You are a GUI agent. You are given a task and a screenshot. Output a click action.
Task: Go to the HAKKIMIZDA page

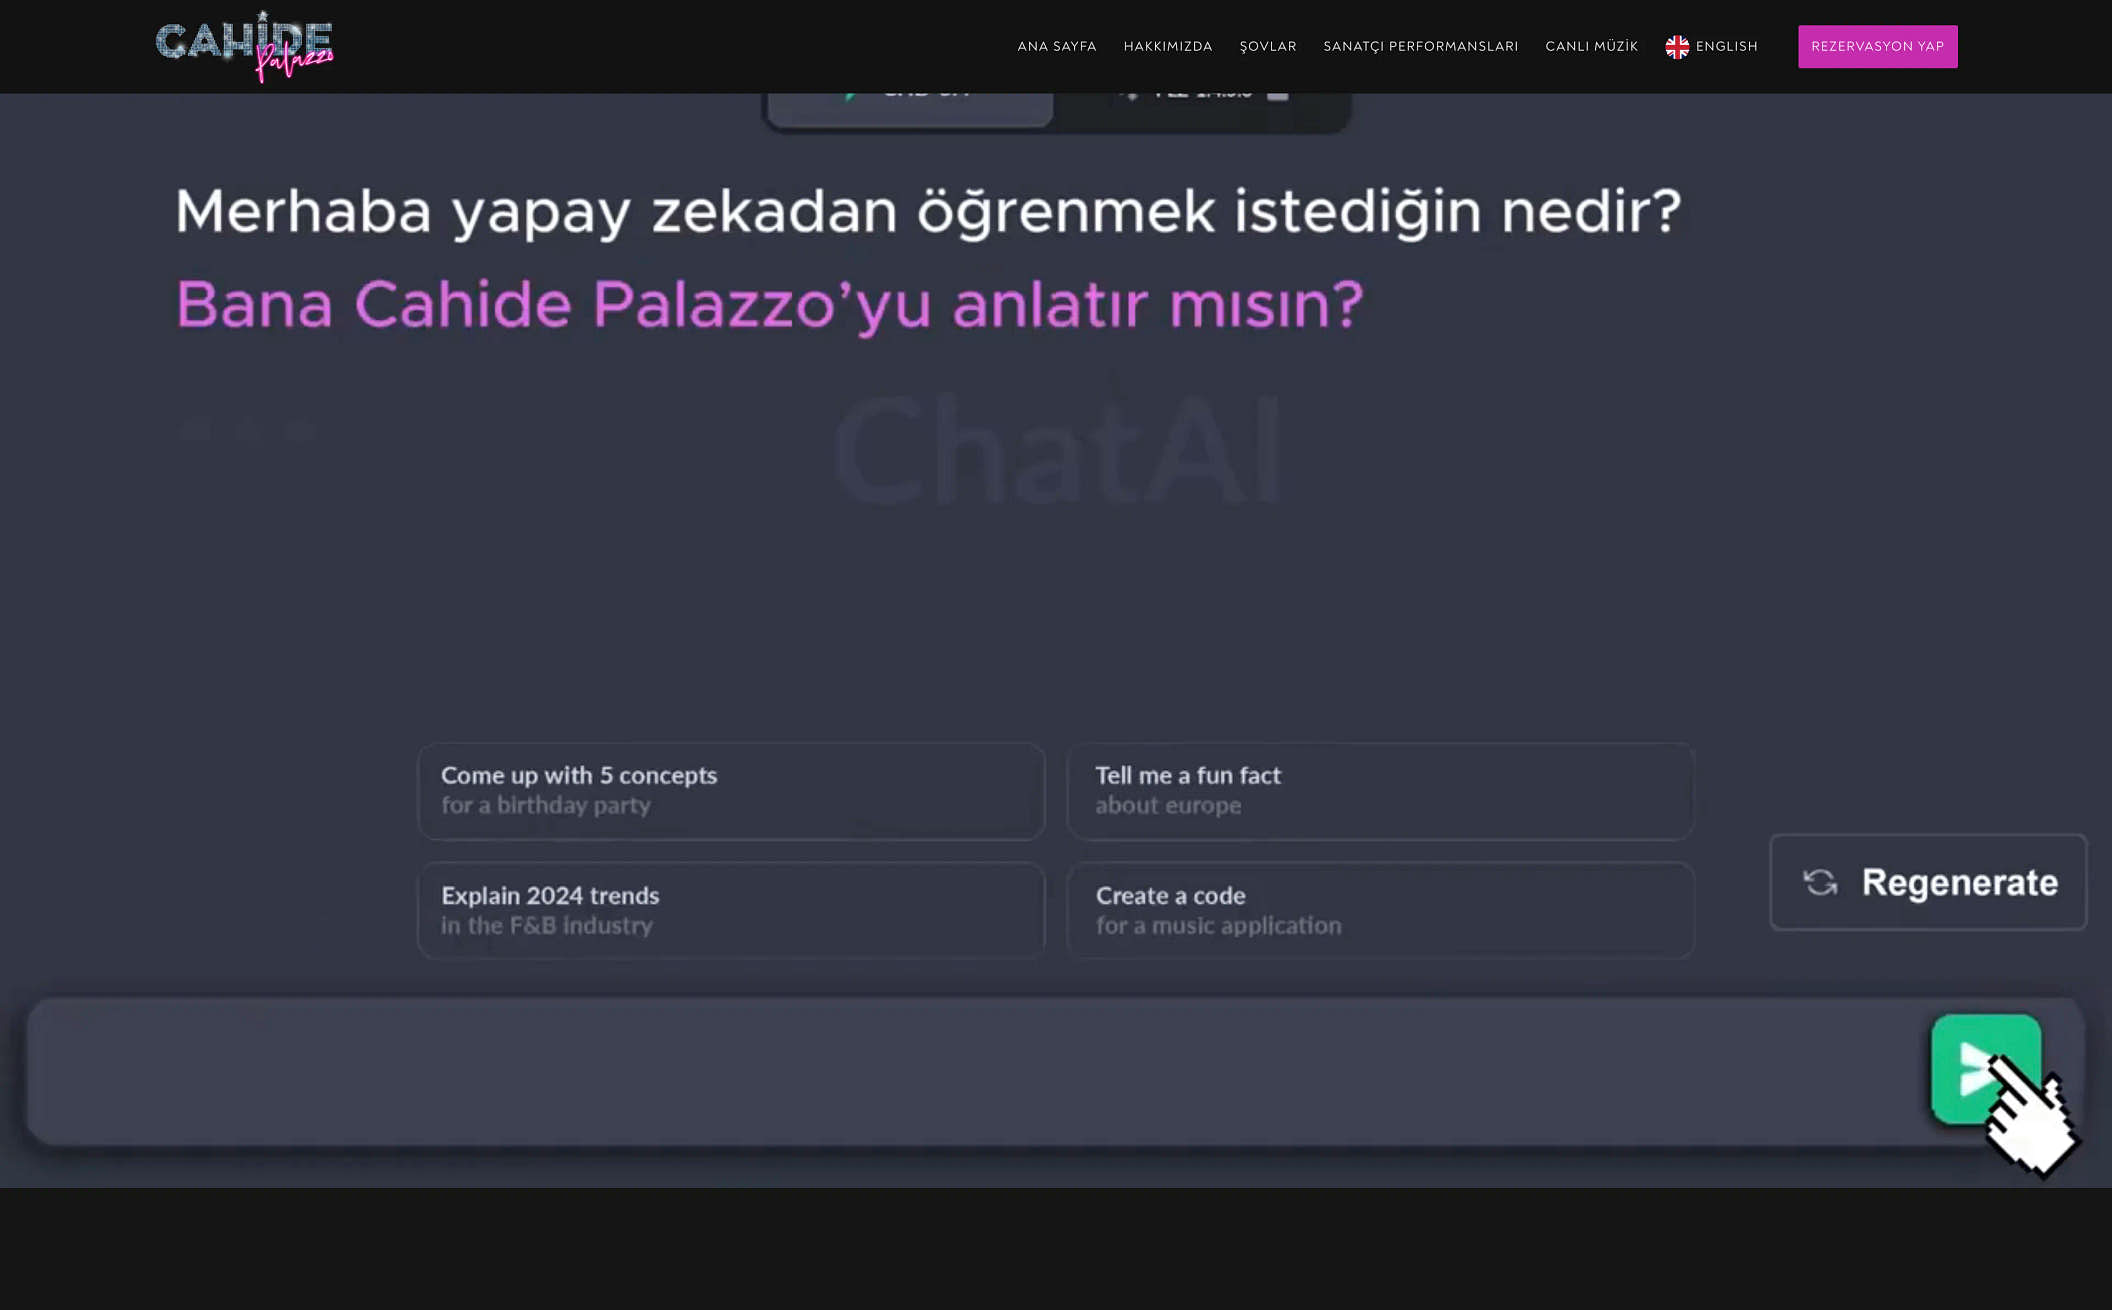[x=1167, y=47]
